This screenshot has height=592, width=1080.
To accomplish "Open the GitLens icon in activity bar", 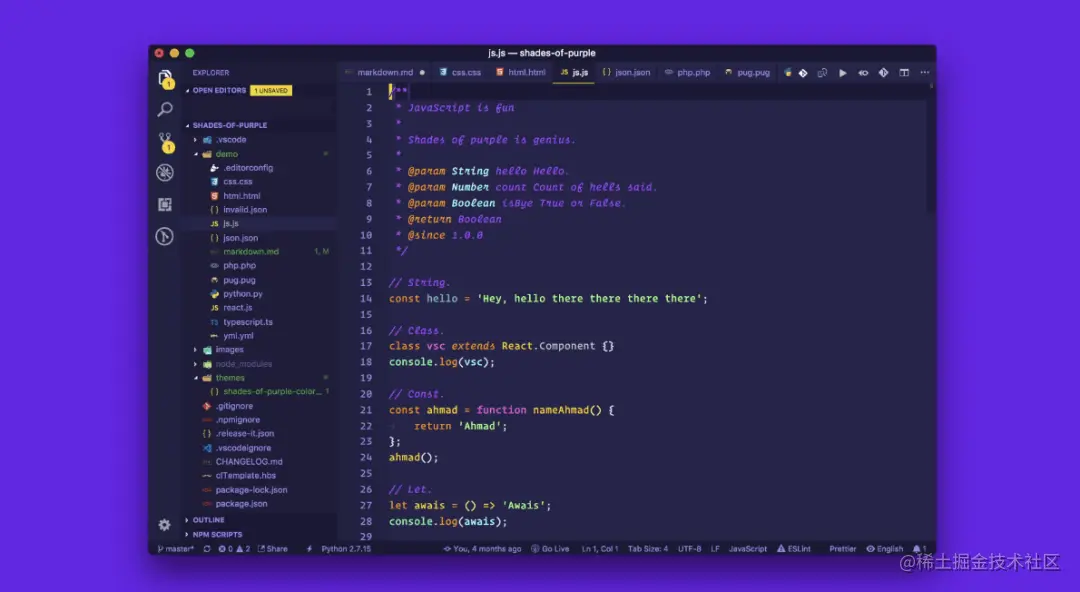I will click(165, 236).
